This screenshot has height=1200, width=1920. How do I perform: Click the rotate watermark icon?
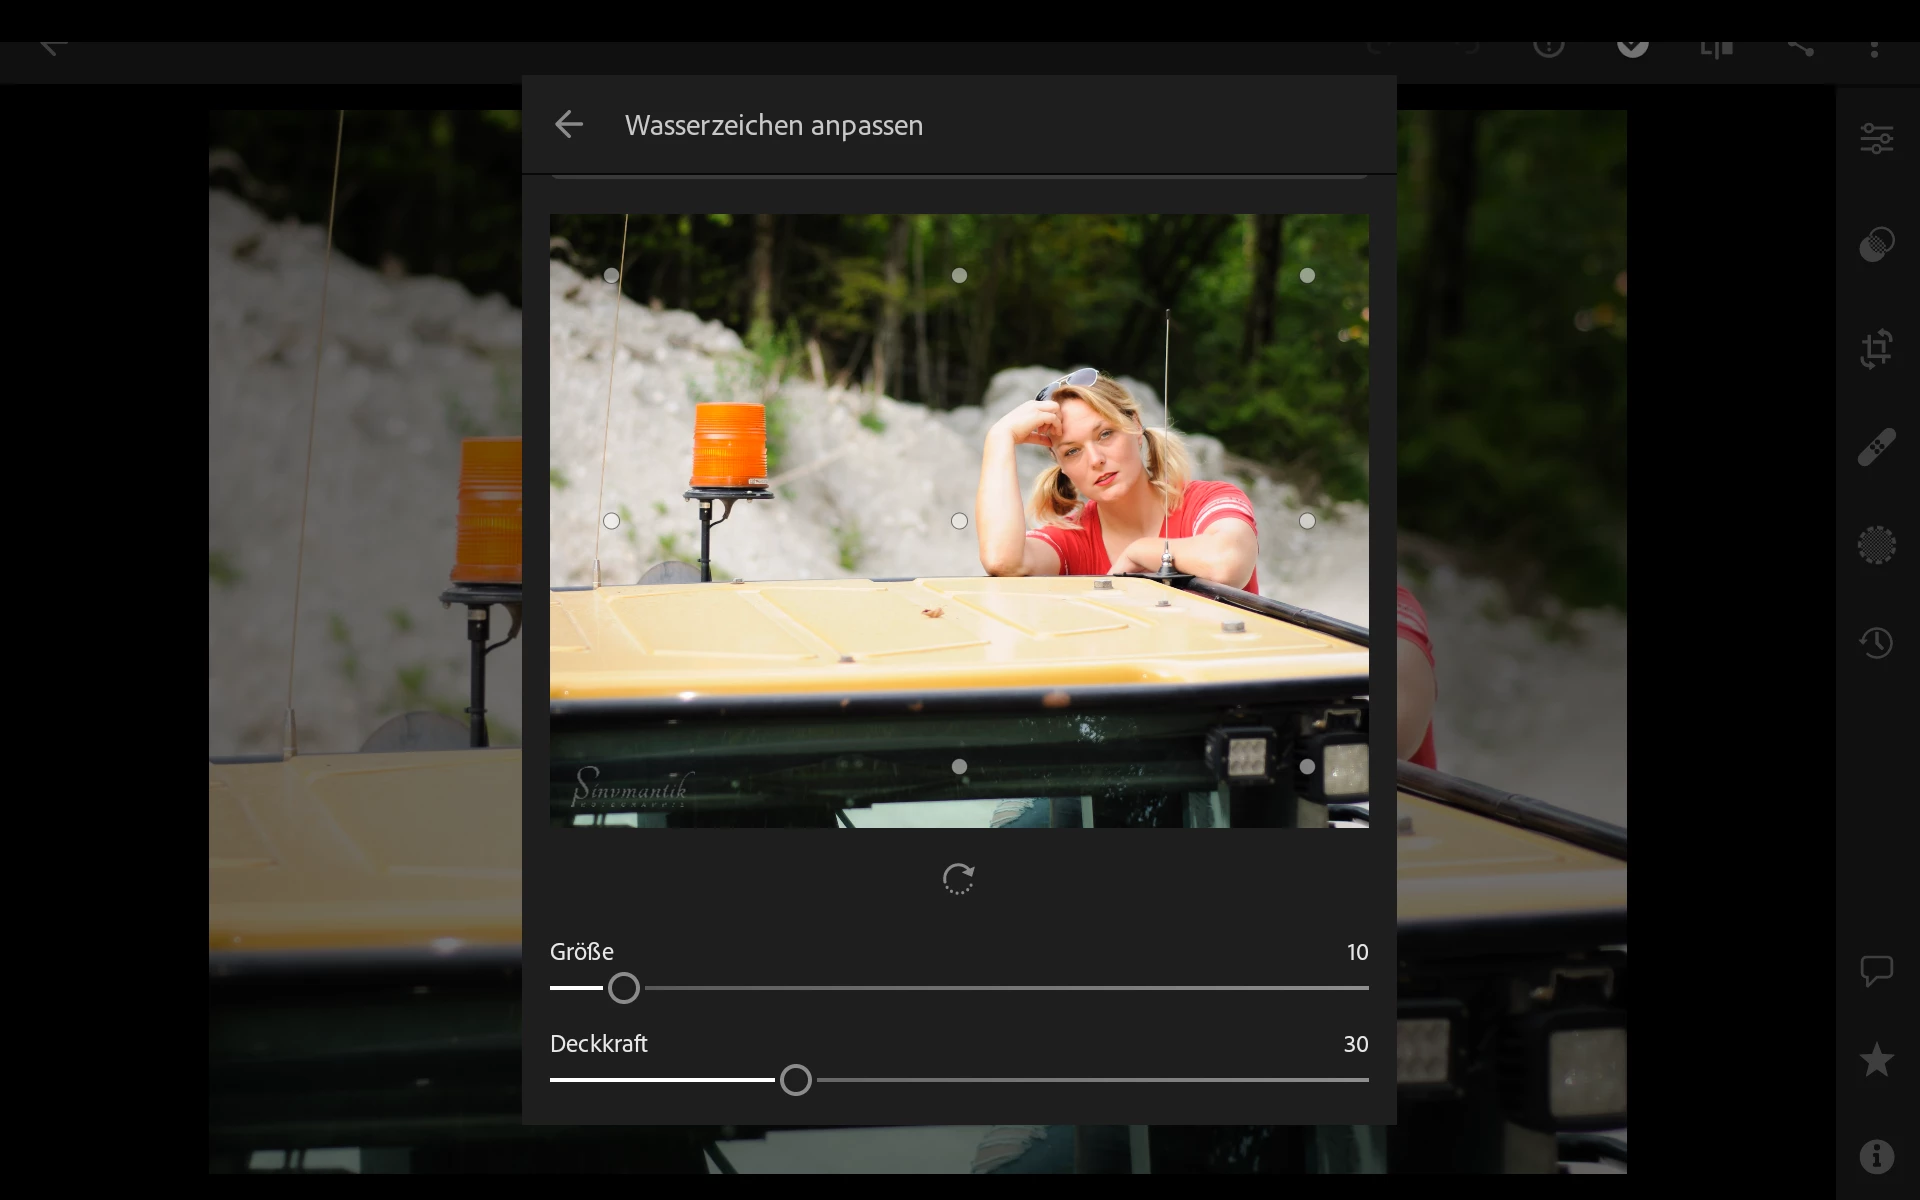pos(958,879)
